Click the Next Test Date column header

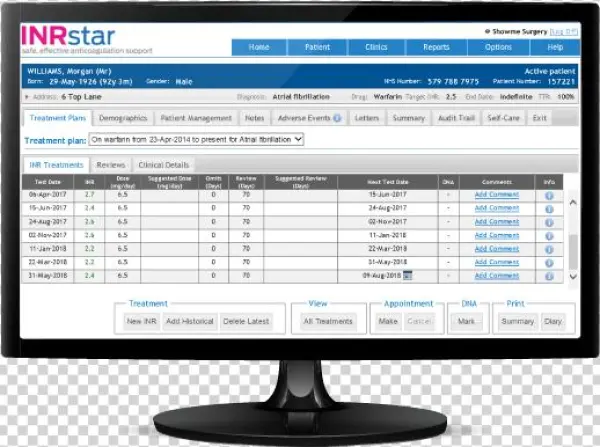tap(388, 182)
